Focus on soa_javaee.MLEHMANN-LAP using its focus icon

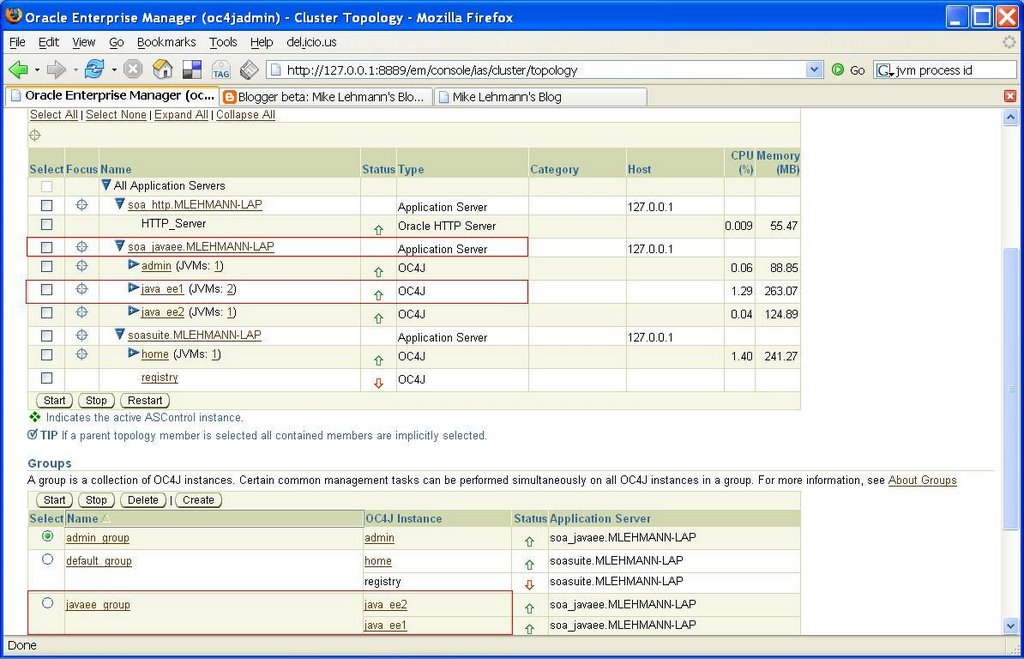(82, 247)
